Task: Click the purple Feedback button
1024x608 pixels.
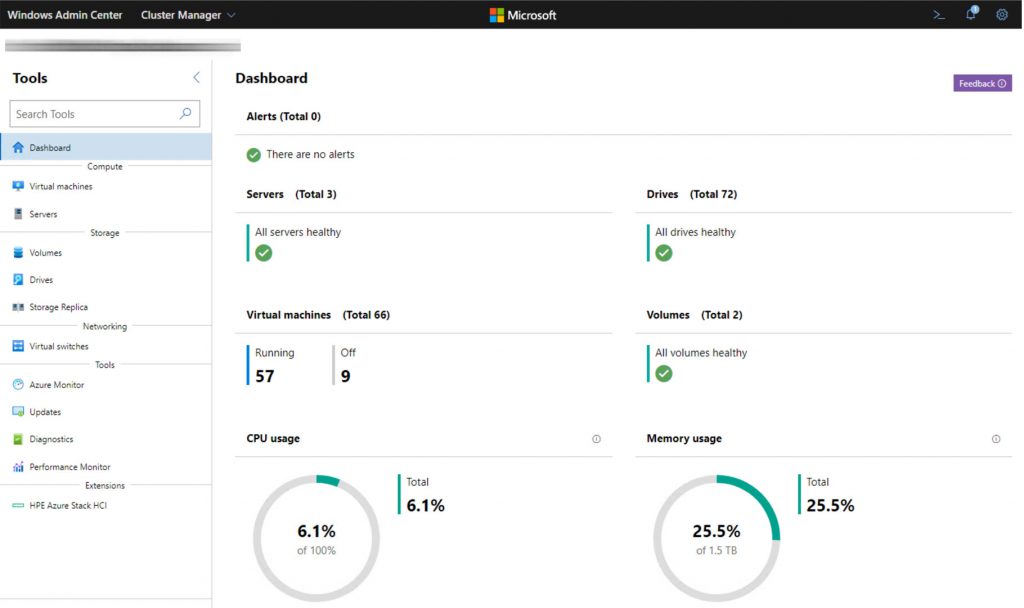Action: point(982,84)
